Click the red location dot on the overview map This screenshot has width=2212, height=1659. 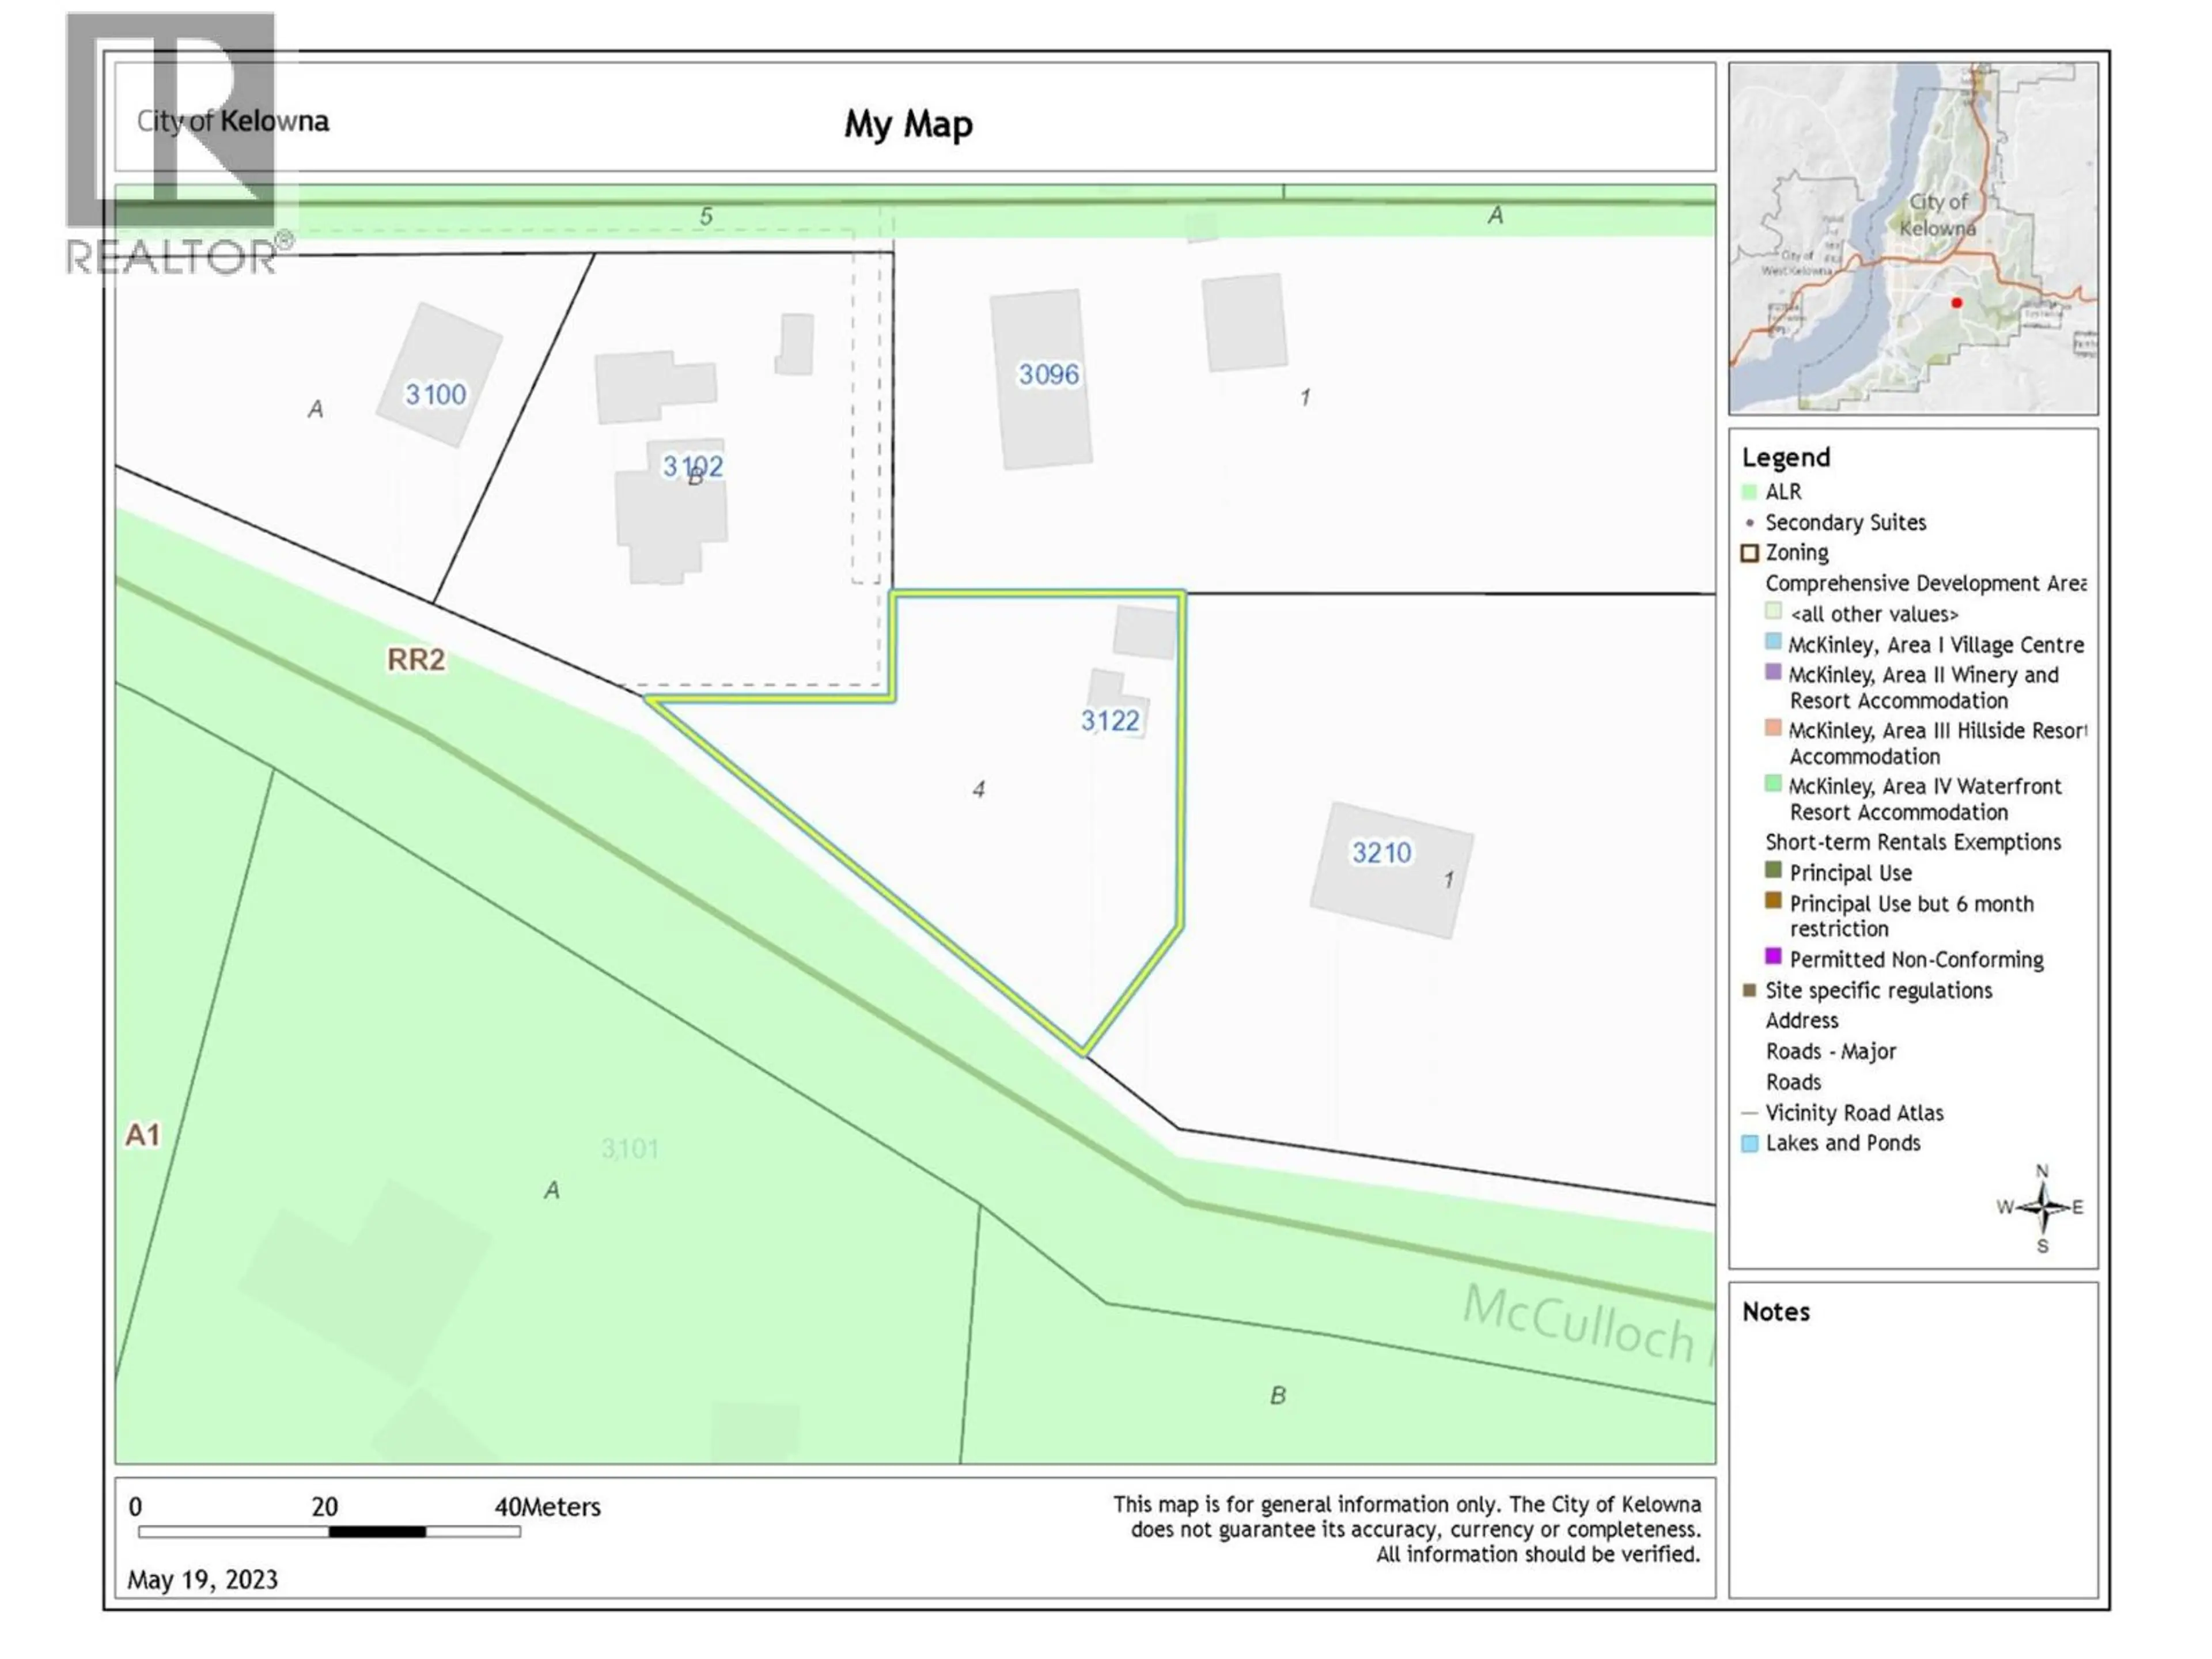point(1956,303)
